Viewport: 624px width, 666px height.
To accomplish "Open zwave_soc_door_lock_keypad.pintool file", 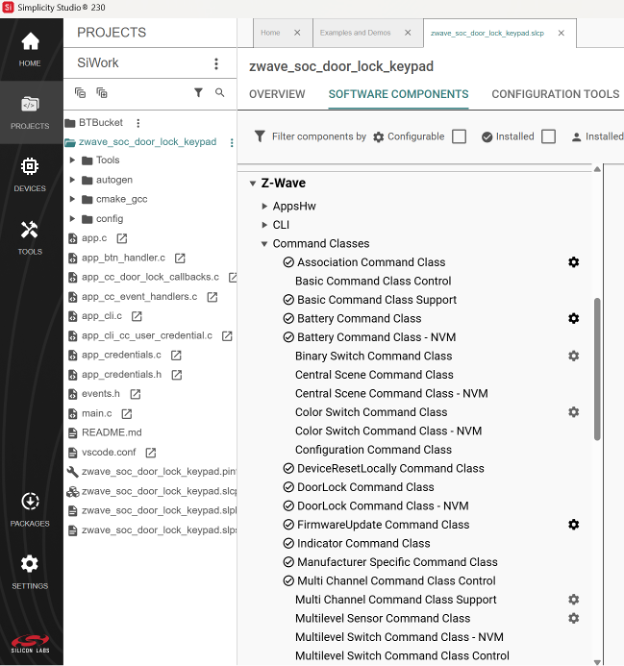I will pyautogui.click(x=159, y=471).
